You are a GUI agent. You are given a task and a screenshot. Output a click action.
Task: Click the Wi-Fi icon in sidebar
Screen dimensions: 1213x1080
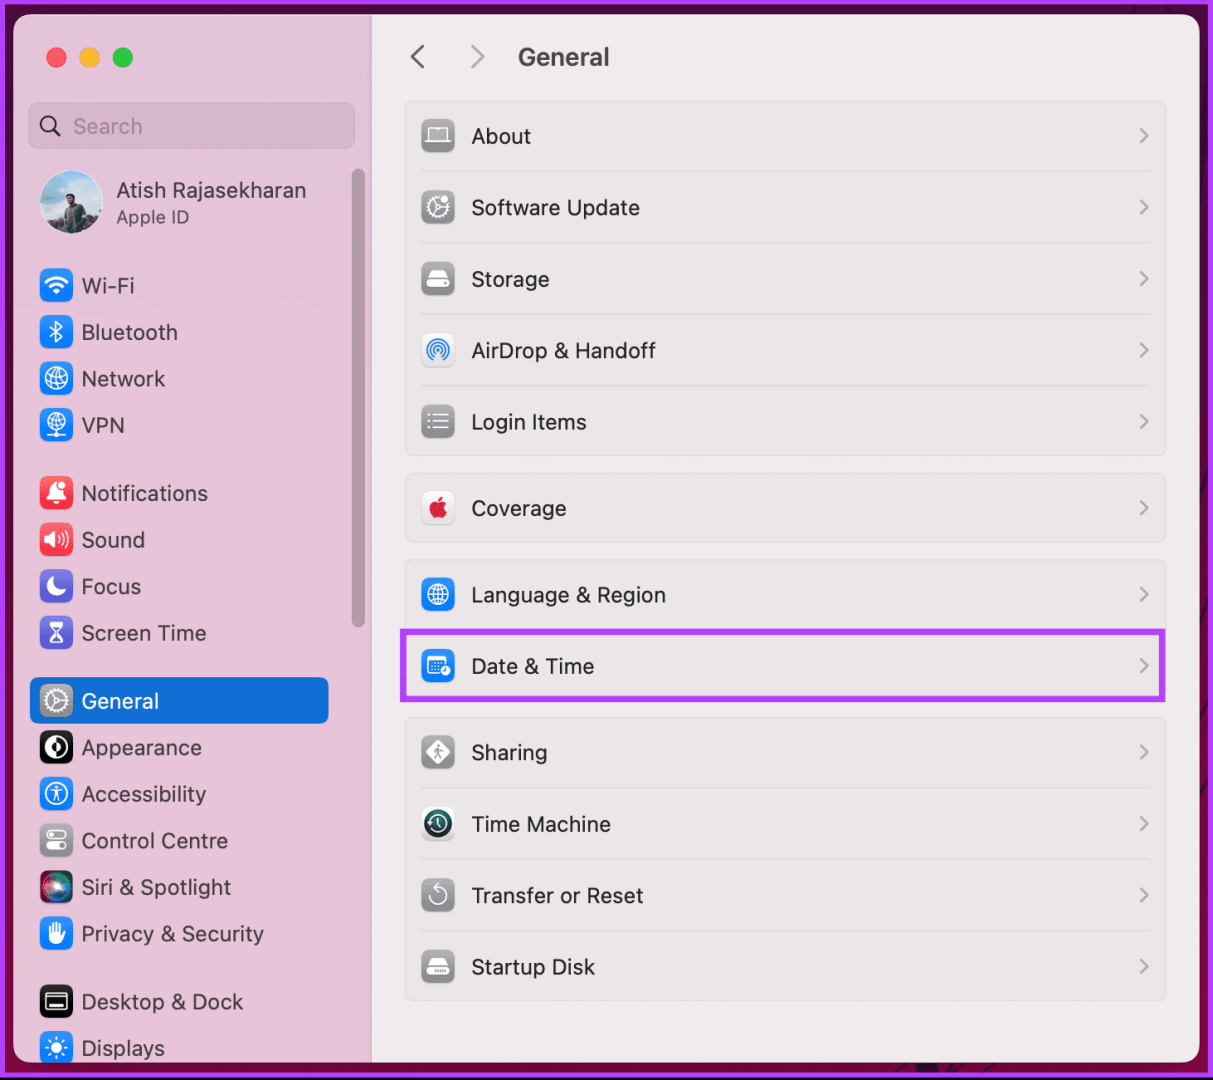(56, 286)
